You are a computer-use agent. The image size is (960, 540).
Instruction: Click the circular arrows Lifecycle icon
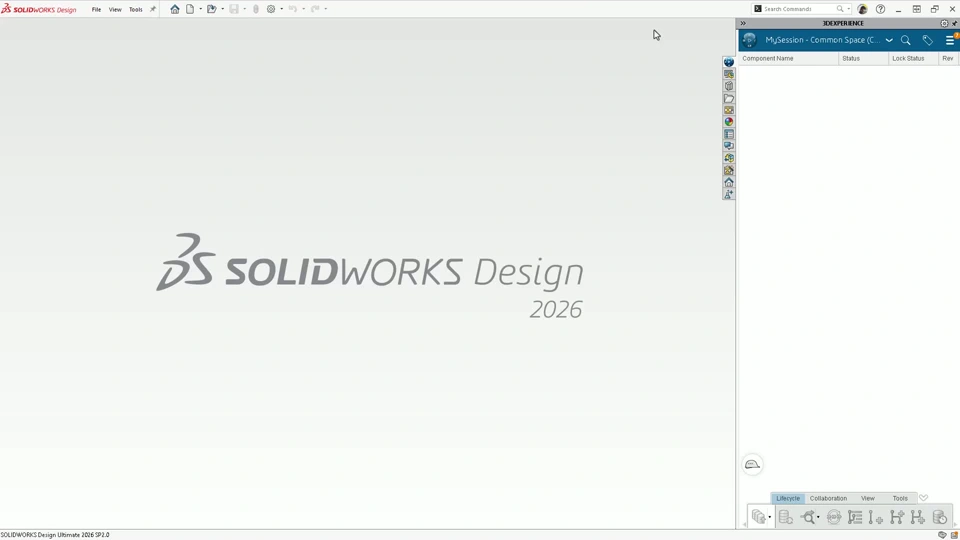(834, 517)
